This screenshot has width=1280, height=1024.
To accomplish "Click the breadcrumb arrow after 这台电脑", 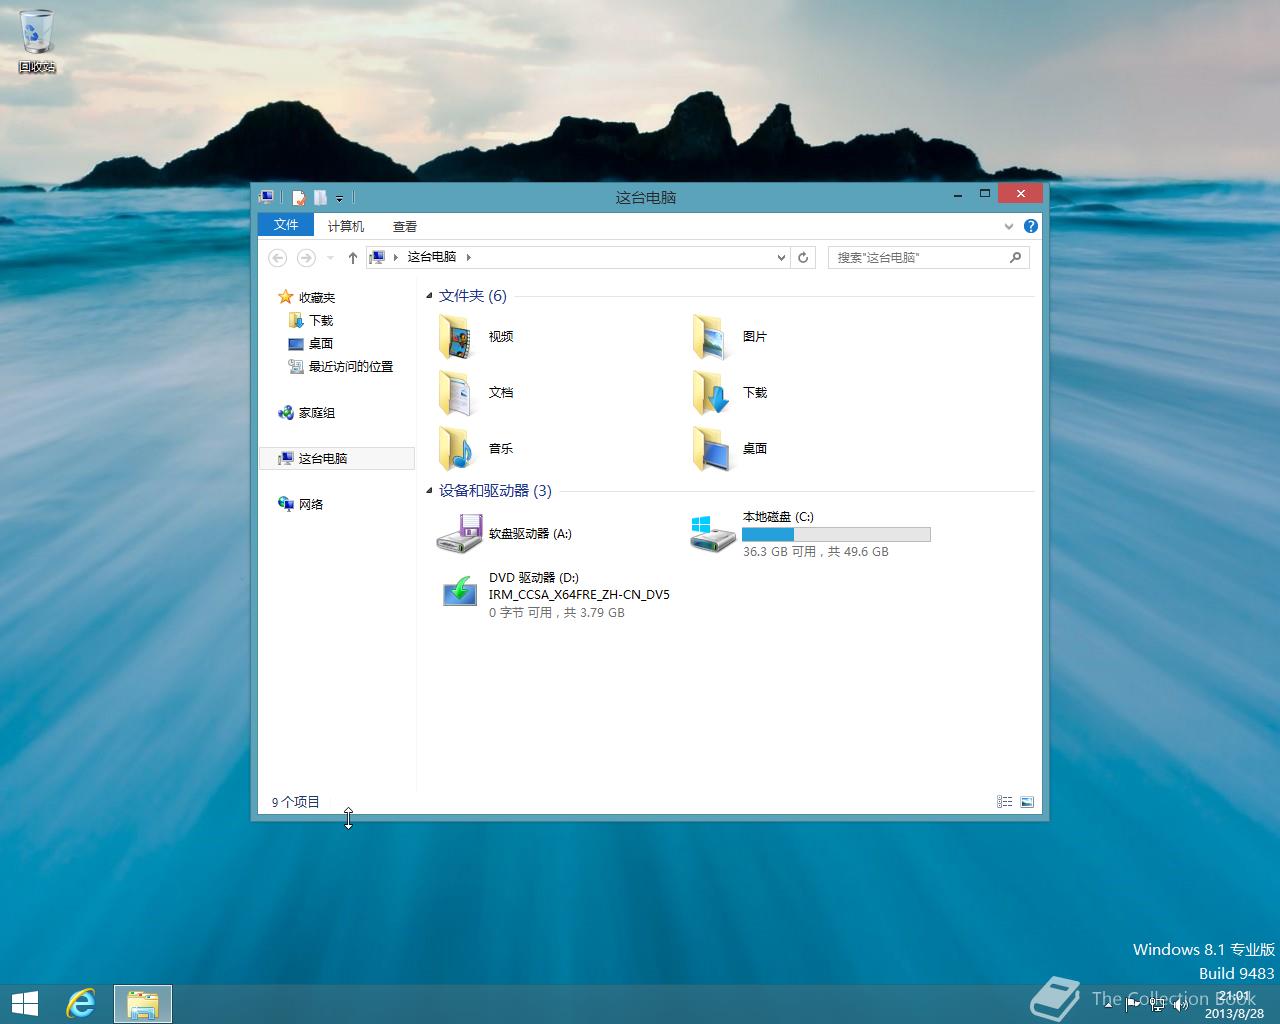I will point(468,257).
